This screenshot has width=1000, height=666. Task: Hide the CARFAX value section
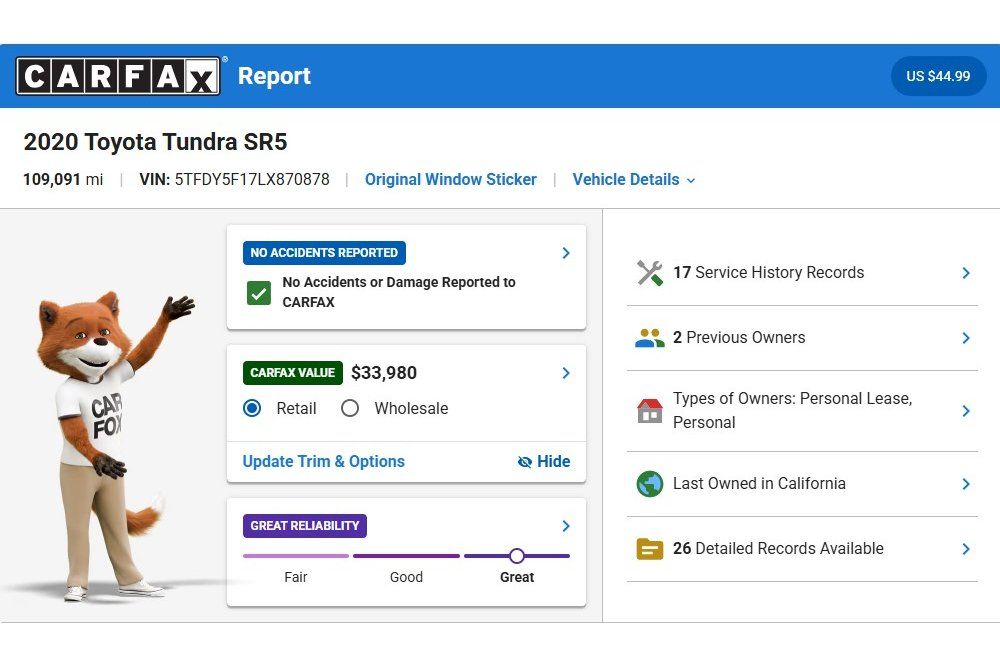pos(544,462)
